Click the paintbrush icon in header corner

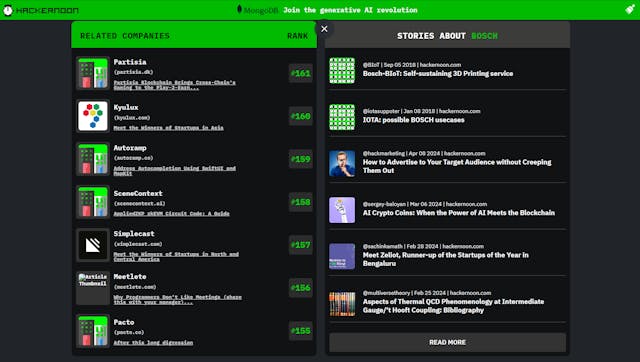[x=630, y=10]
